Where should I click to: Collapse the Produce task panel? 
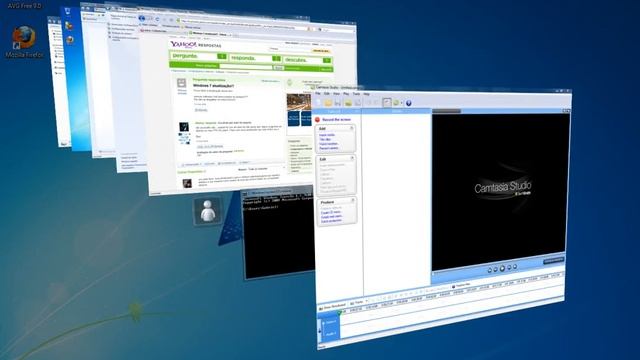(x=353, y=200)
